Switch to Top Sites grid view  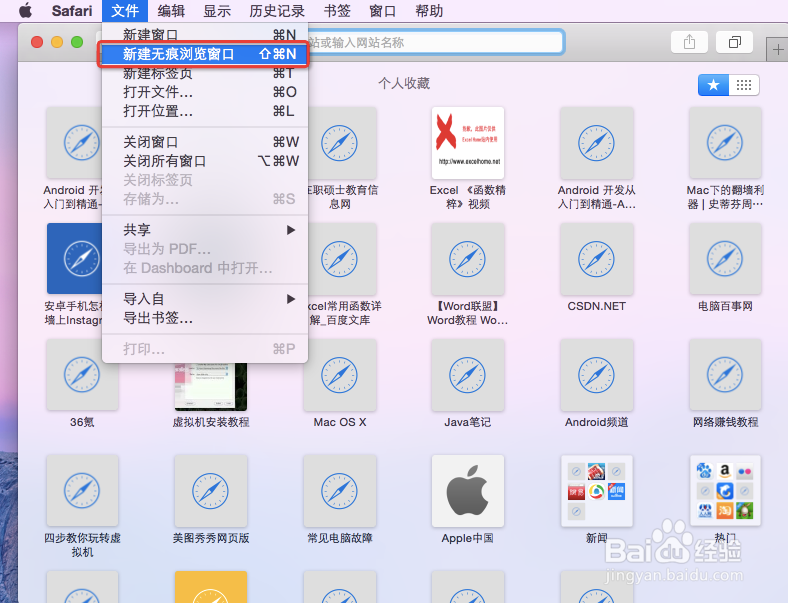(x=744, y=85)
